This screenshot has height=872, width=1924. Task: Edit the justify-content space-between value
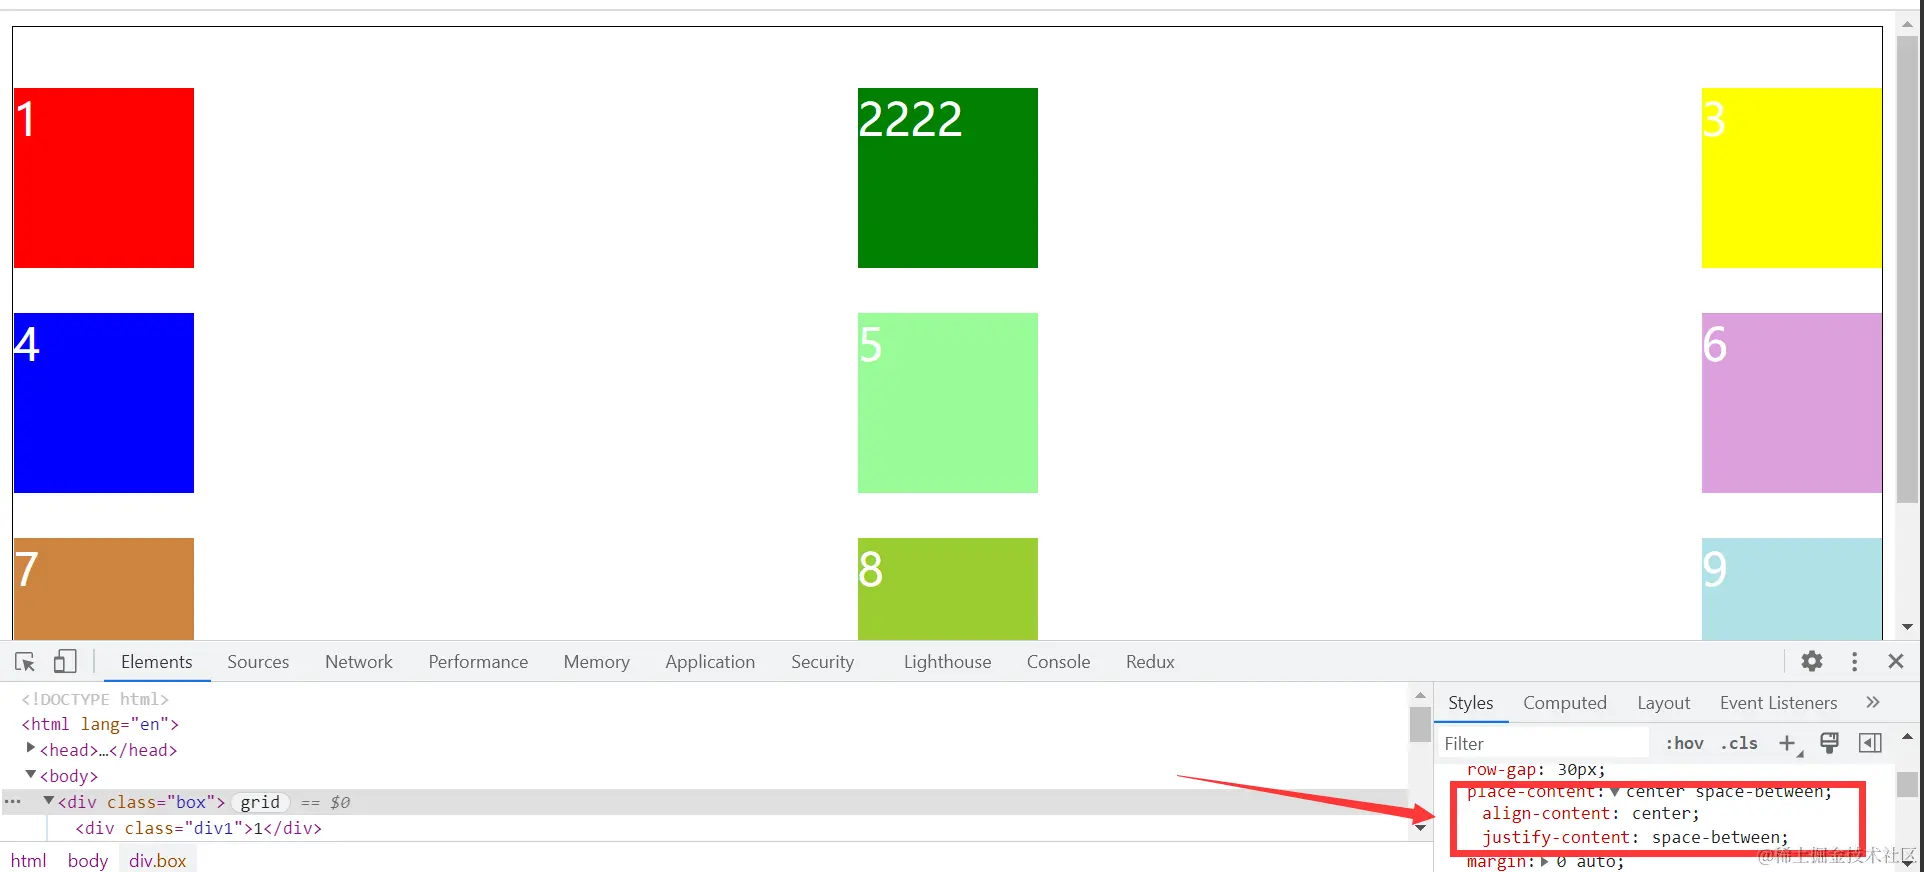click(1715, 838)
